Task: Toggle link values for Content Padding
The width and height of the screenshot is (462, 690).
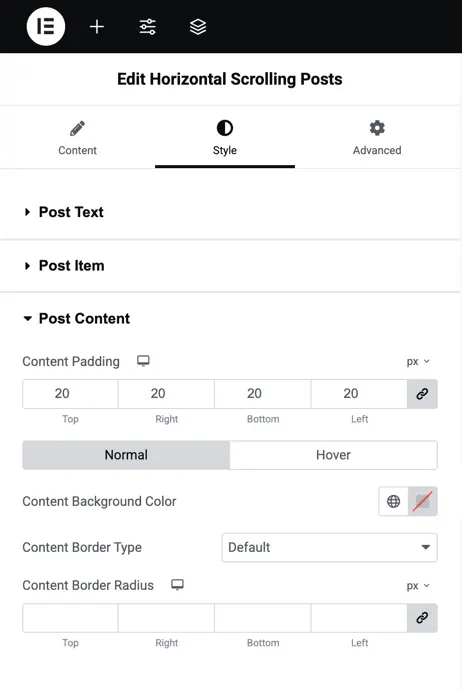Action: (422, 394)
